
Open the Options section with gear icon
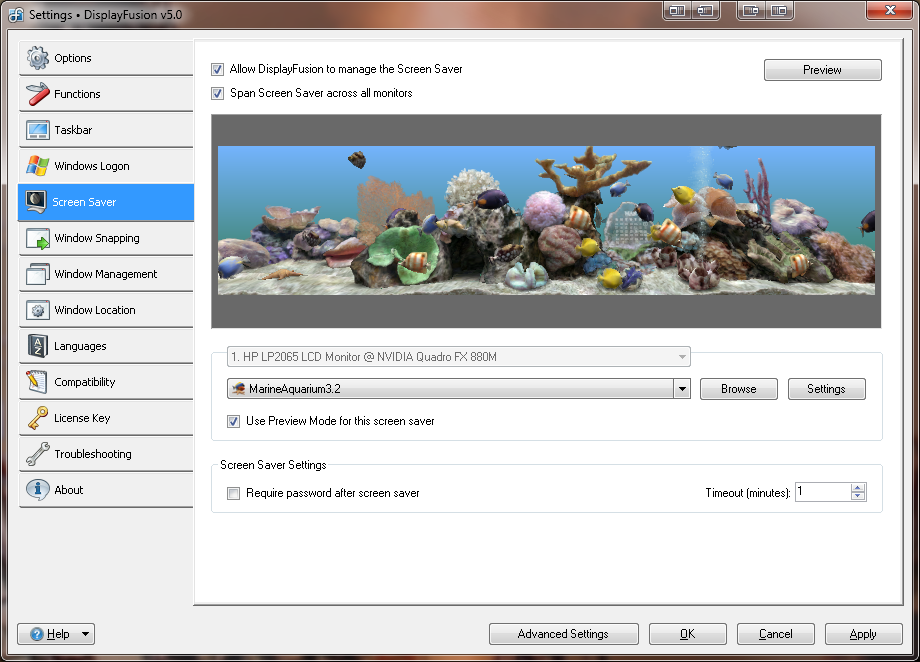click(x=38, y=58)
